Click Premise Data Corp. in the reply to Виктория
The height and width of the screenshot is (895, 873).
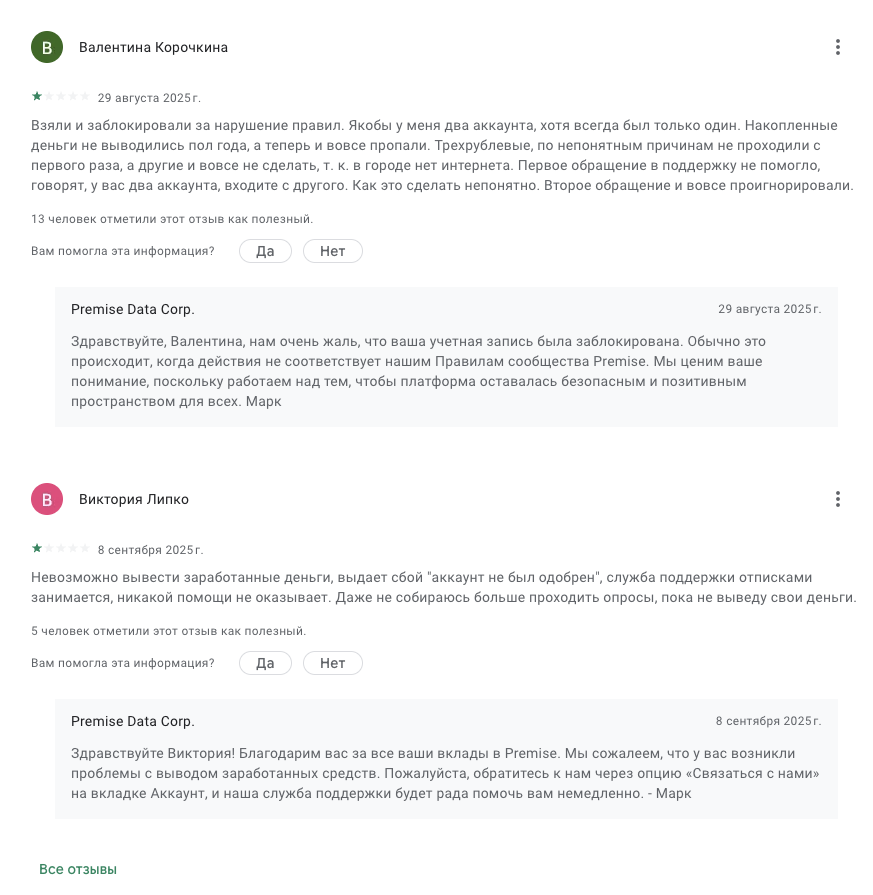133,721
